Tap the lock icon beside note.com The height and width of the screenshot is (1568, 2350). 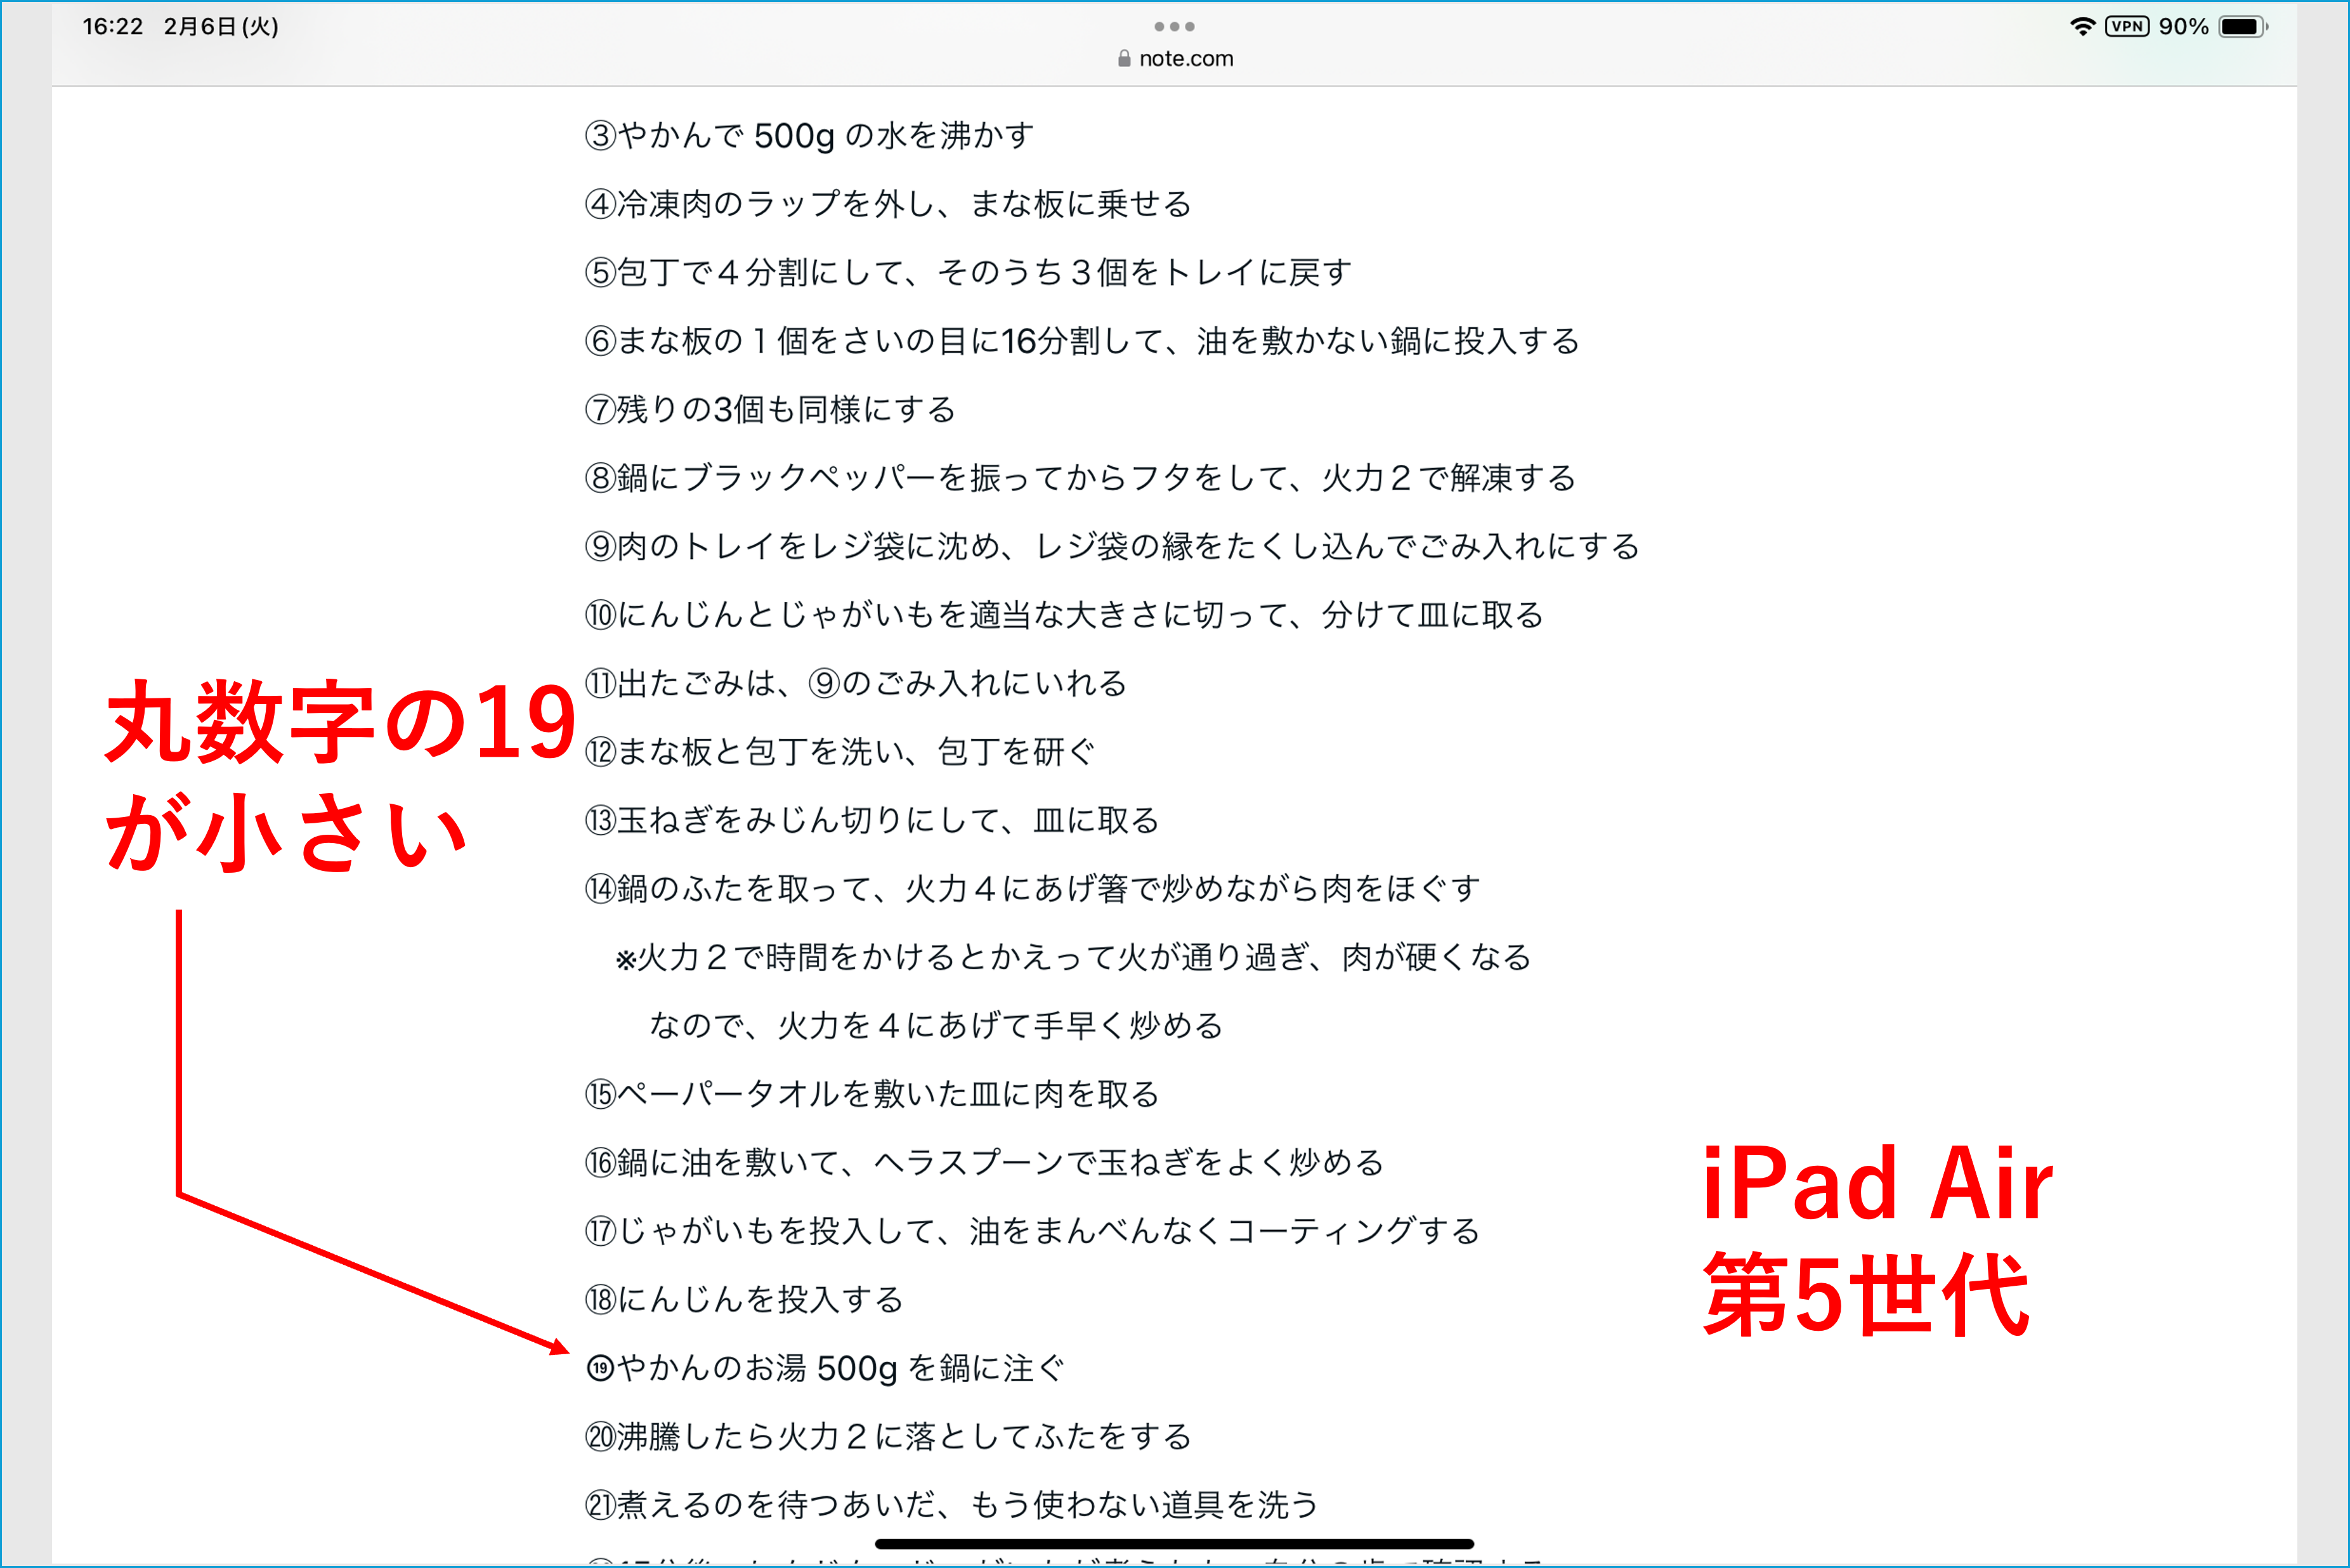[x=1124, y=59]
